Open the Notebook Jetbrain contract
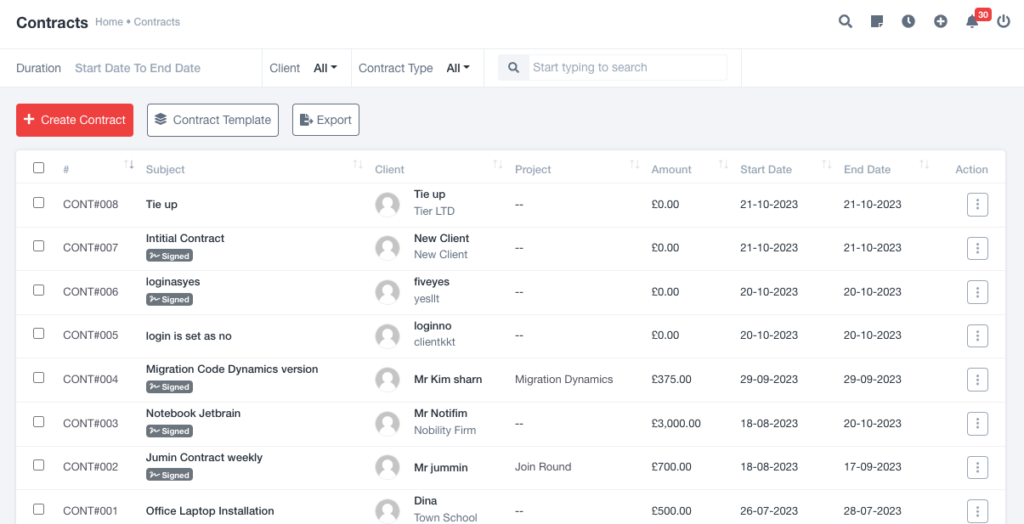This screenshot has width=1024, height=524. click(x=193, y=413)
